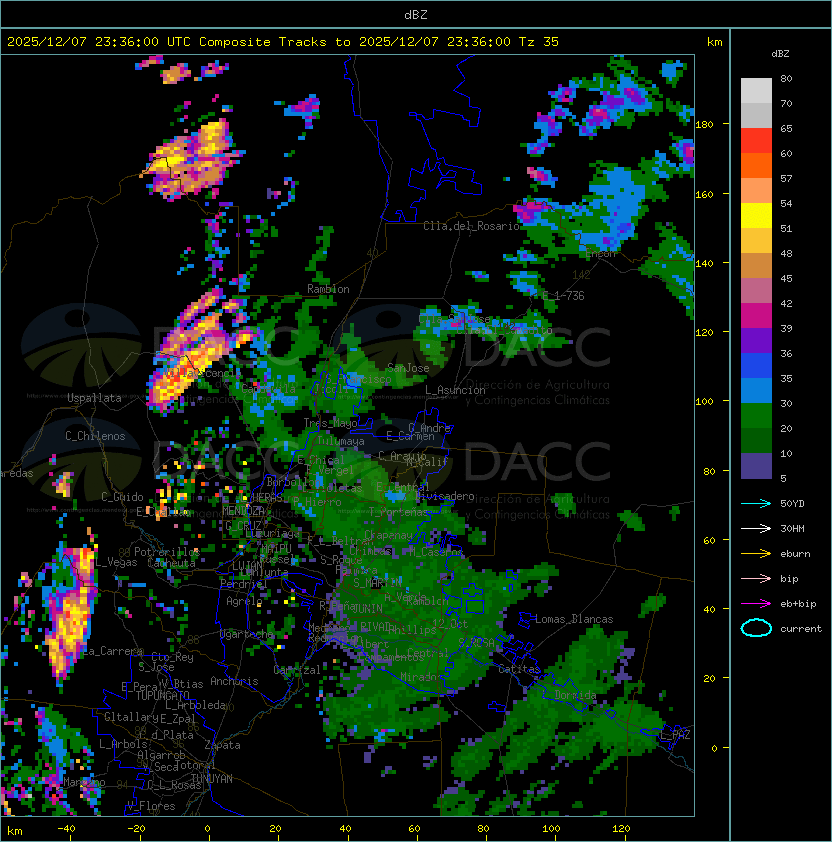This screenshot has width=832, height=842.
Task: Click the 'JUNIN' map label
Action: click(x=368, y=608)
